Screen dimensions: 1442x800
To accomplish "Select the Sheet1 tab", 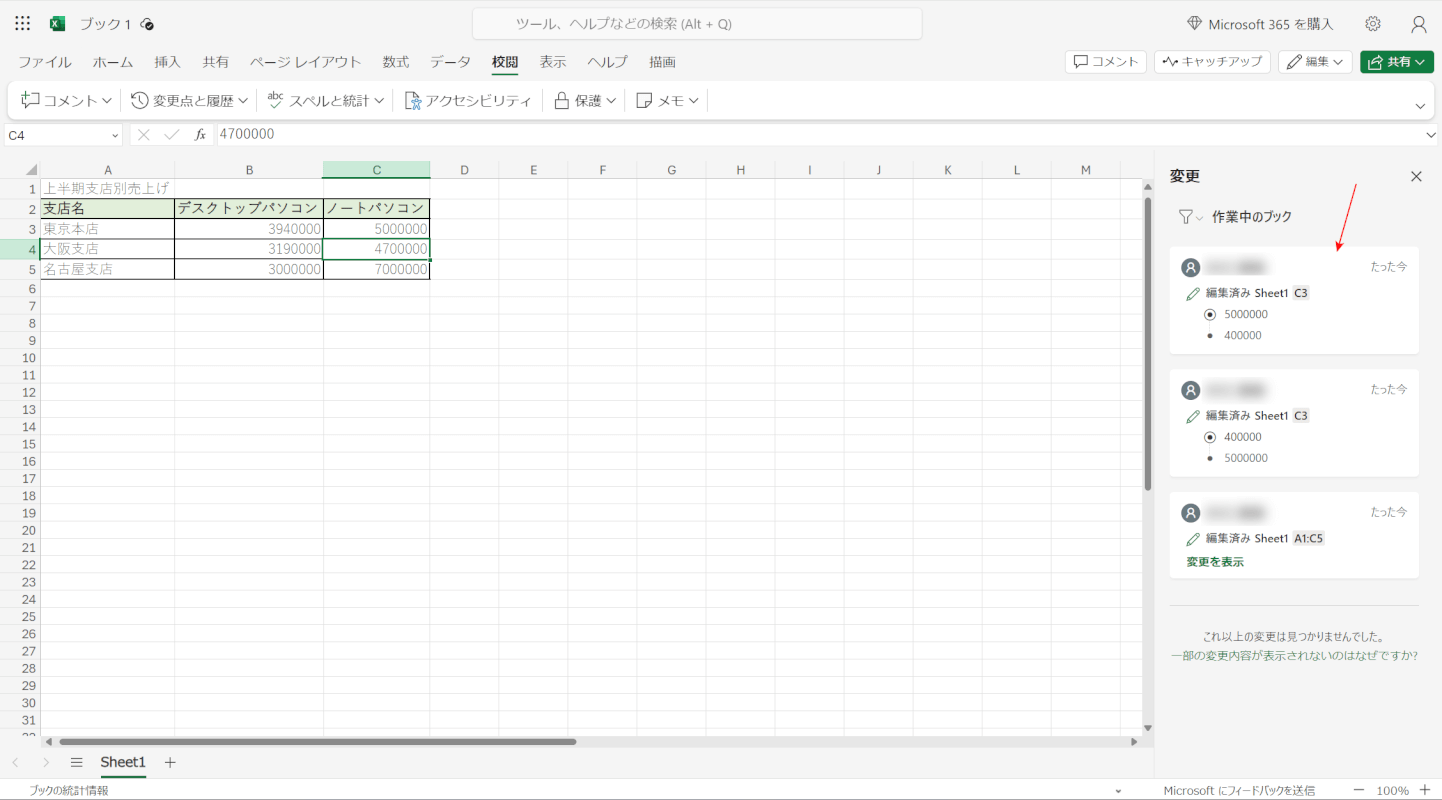I will point(123,762).
